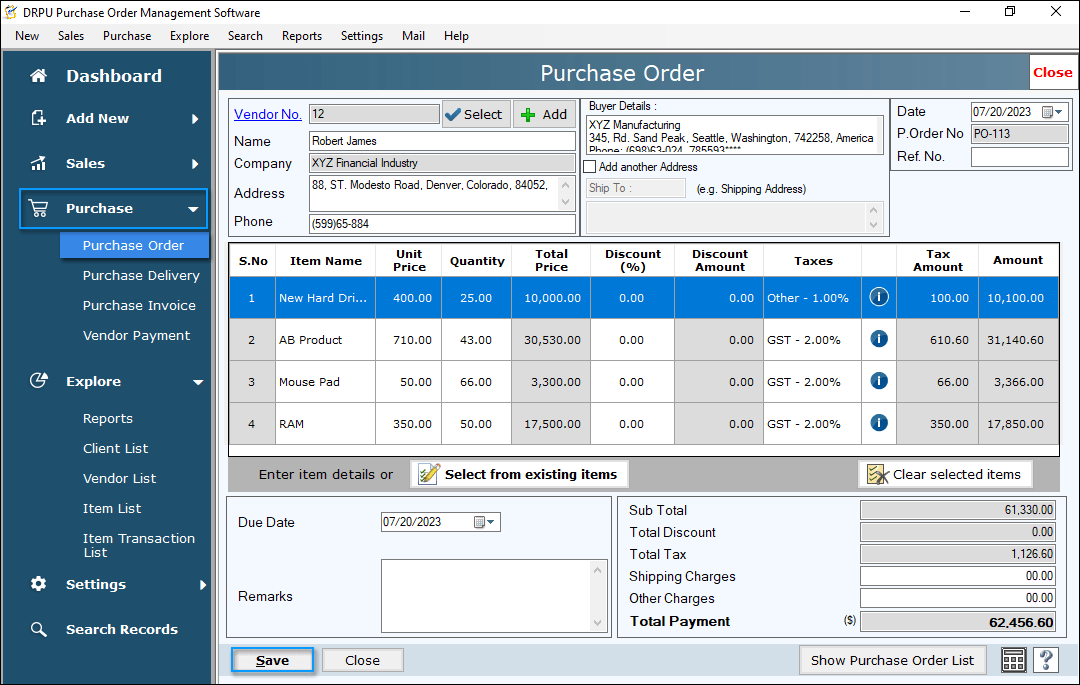Open tax info for New Hard Drive row

pyautogui.click(x=879, y=297)
